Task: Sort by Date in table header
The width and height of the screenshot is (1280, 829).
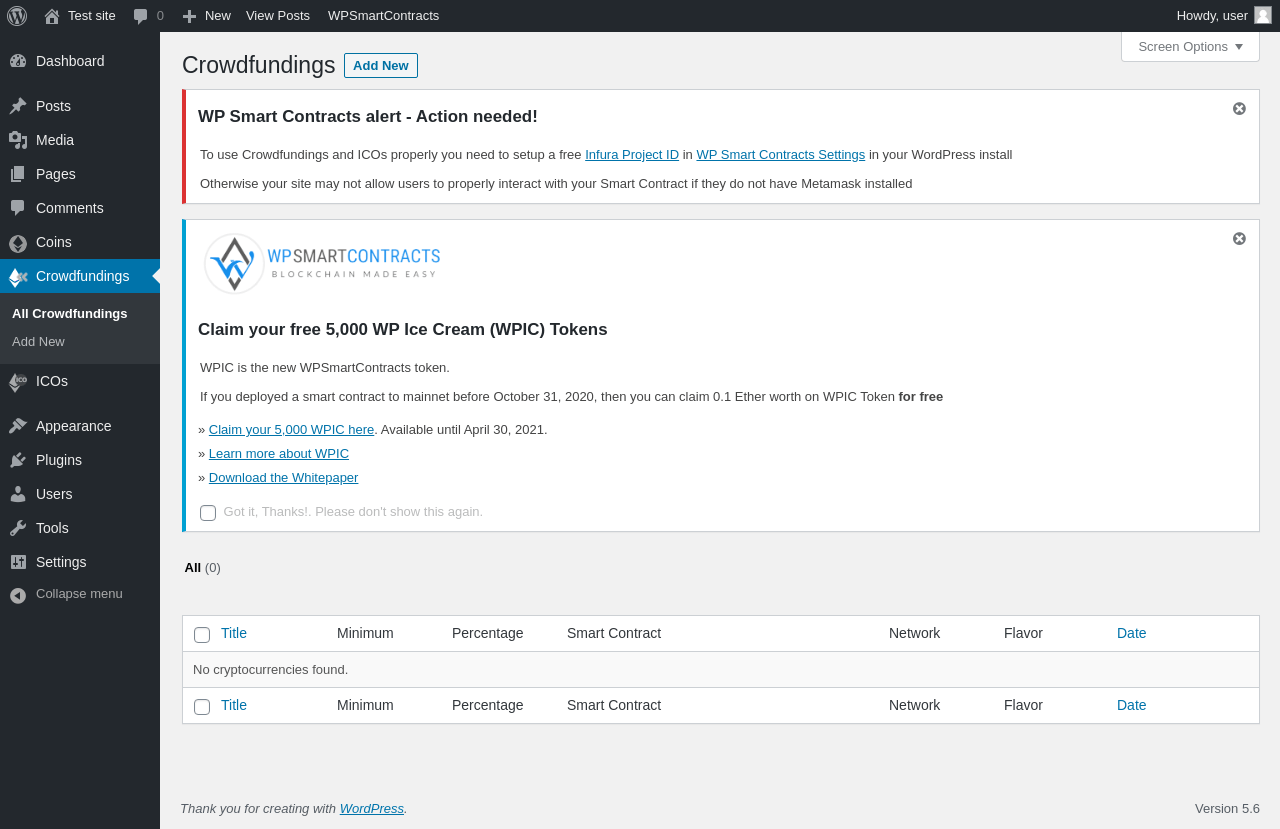Action: tap(1132, 633)
